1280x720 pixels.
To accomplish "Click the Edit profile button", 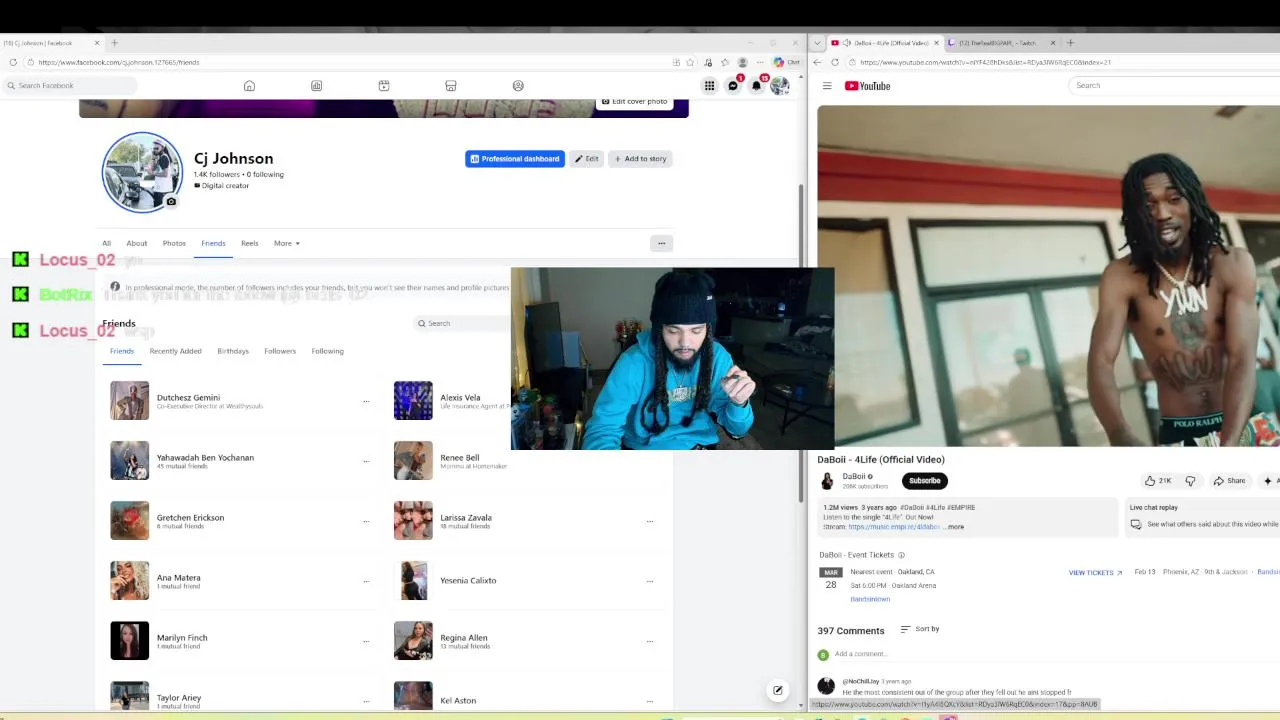I will pos(586,159).
